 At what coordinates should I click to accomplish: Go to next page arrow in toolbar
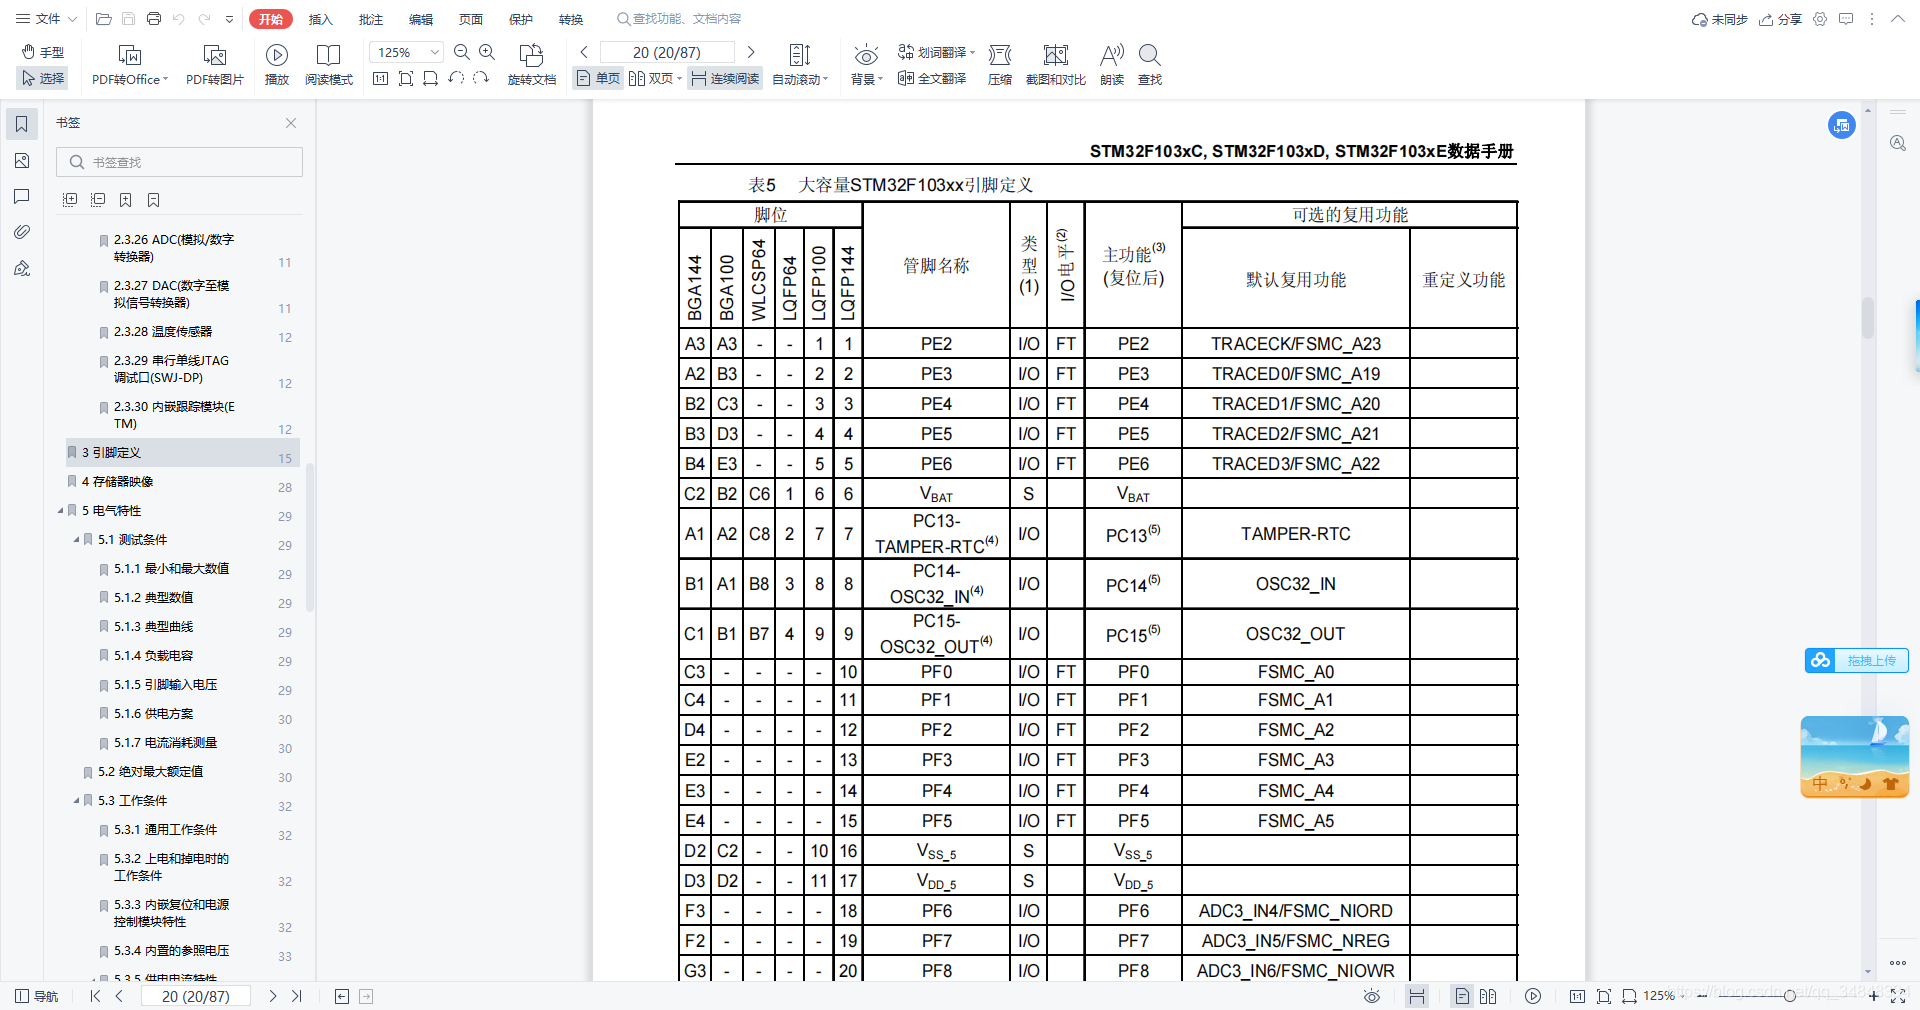751,52
